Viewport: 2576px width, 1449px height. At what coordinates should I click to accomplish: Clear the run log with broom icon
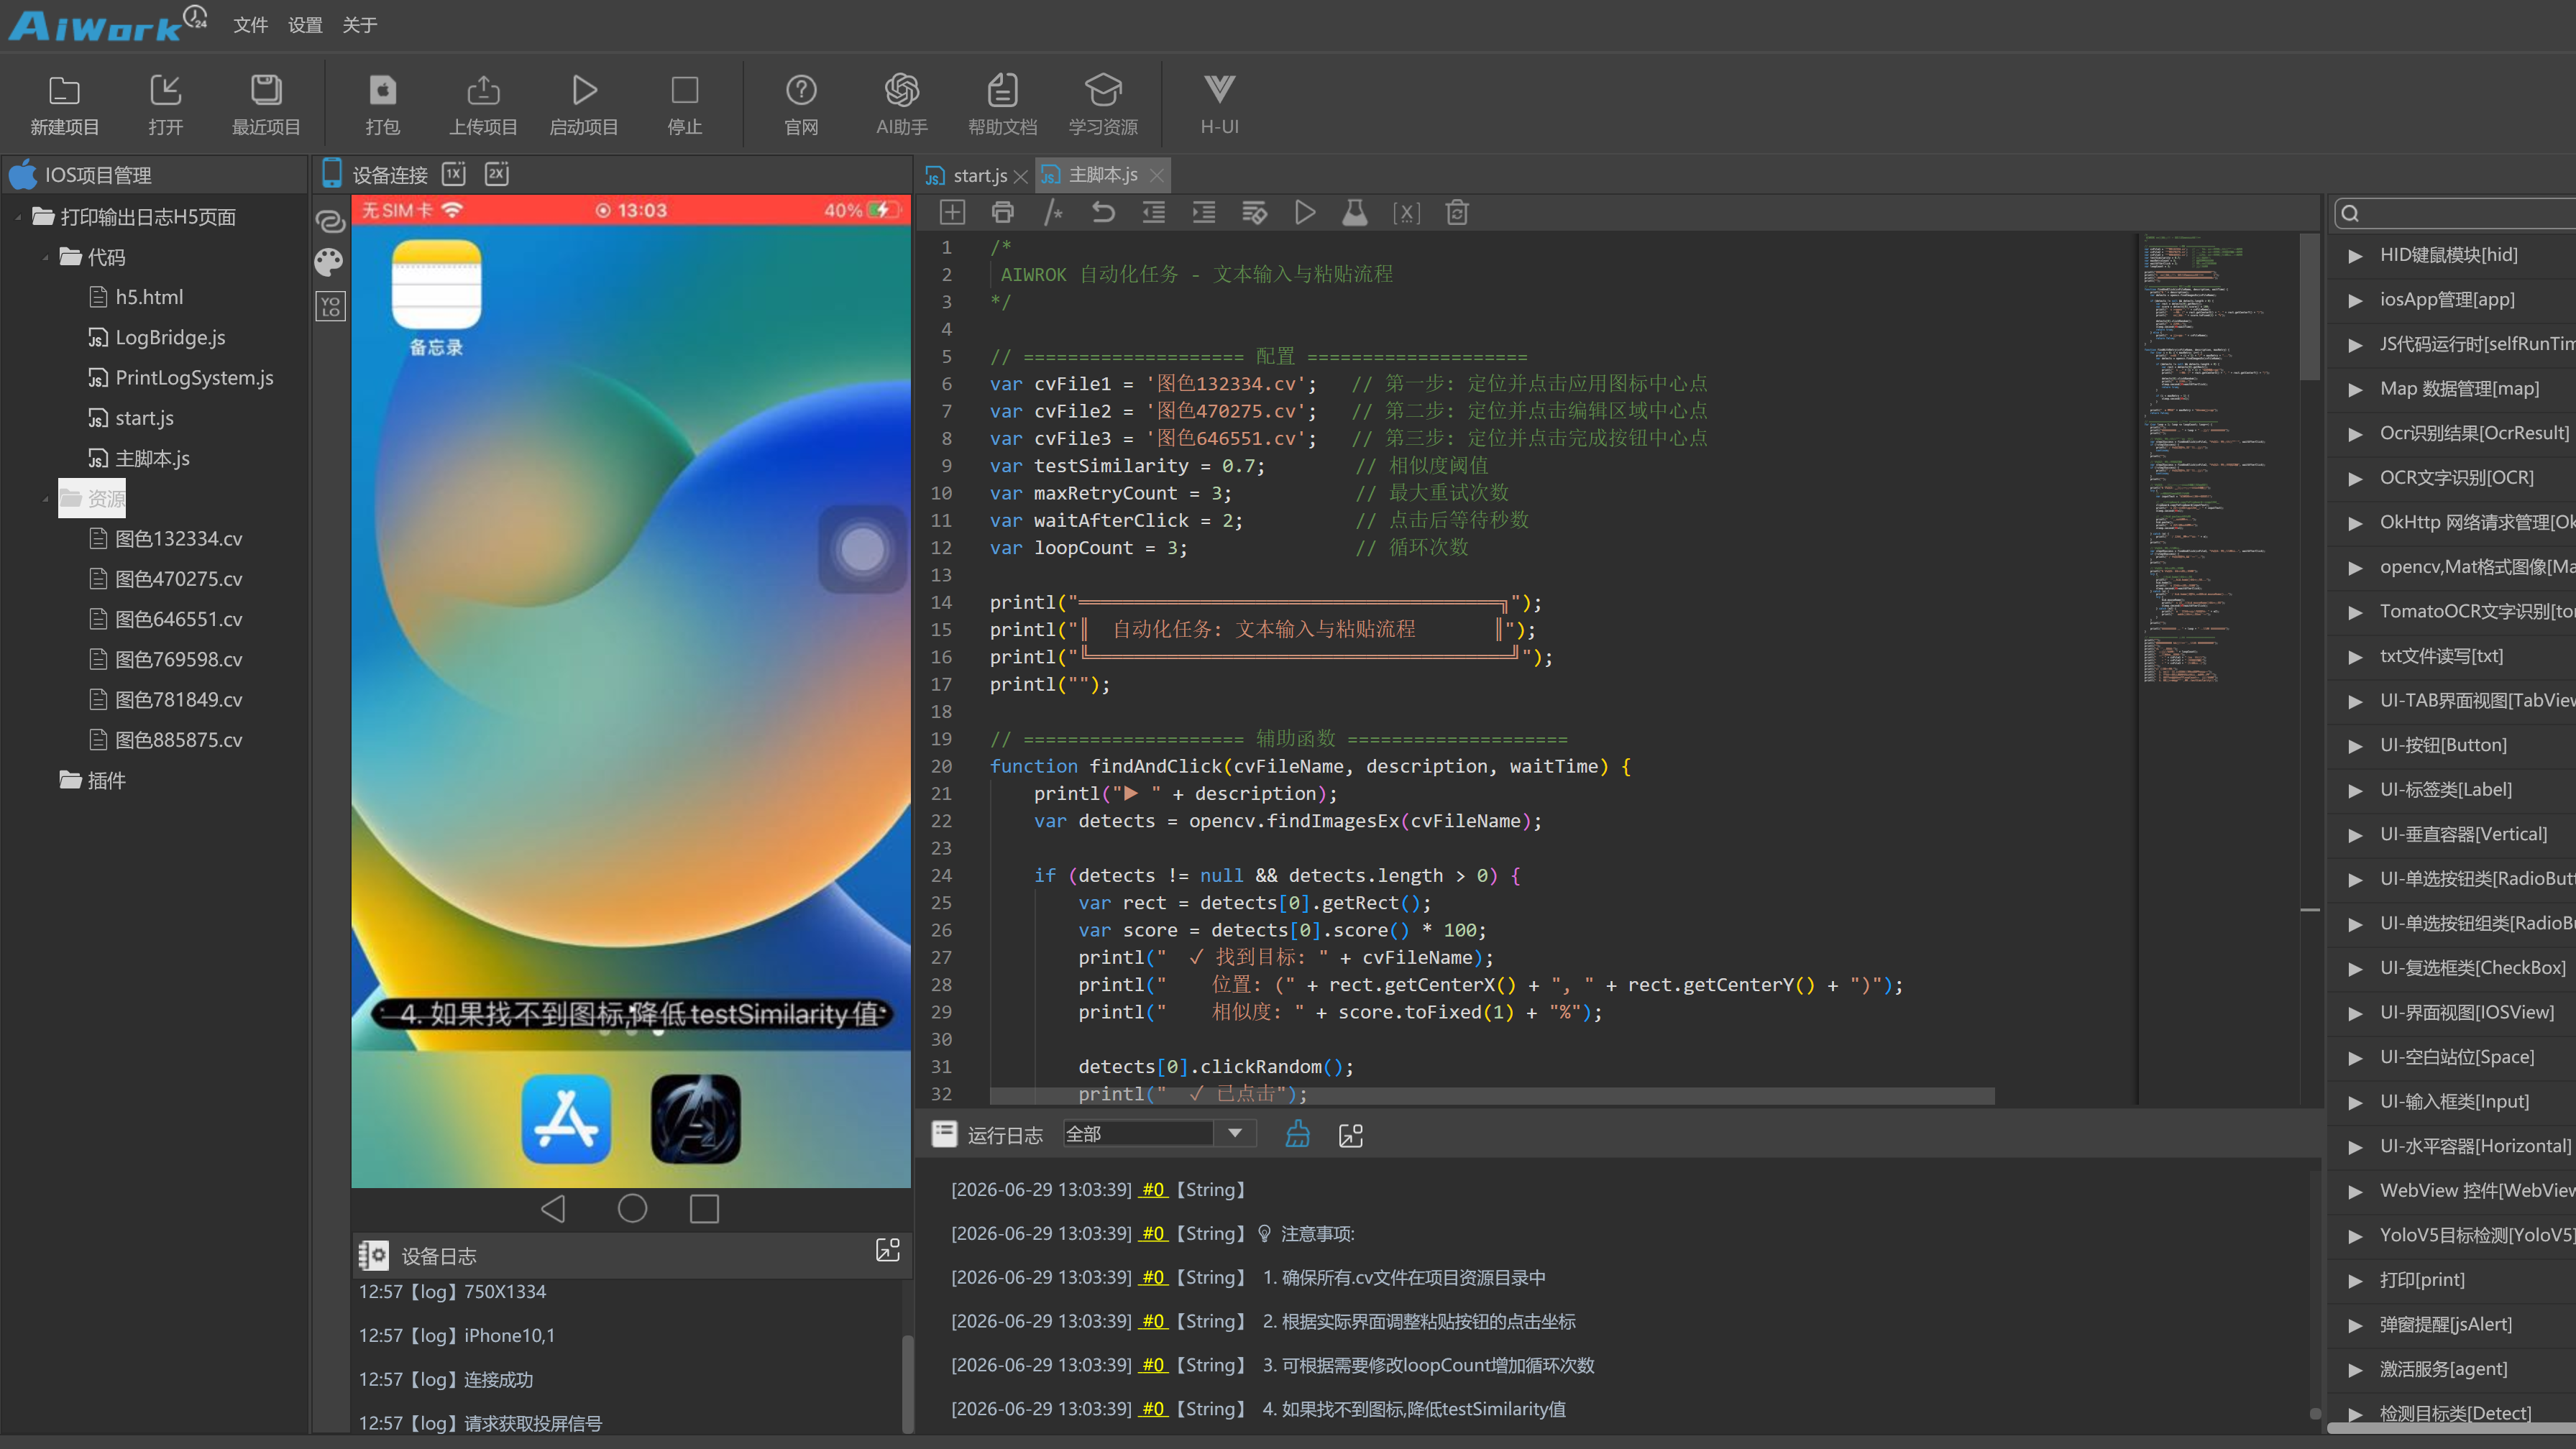coord(1297,1134)
